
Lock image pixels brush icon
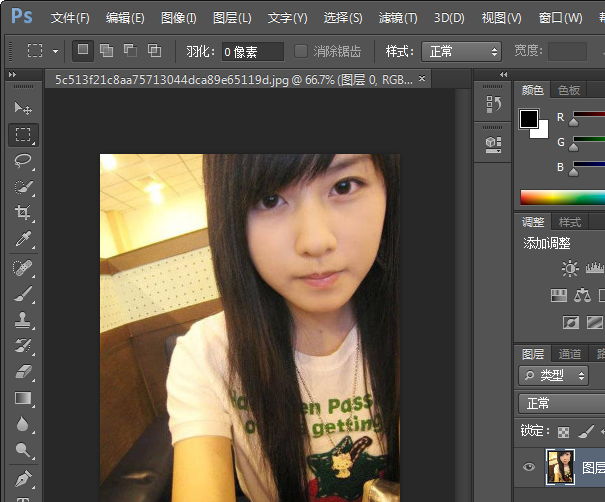[586, 432]
